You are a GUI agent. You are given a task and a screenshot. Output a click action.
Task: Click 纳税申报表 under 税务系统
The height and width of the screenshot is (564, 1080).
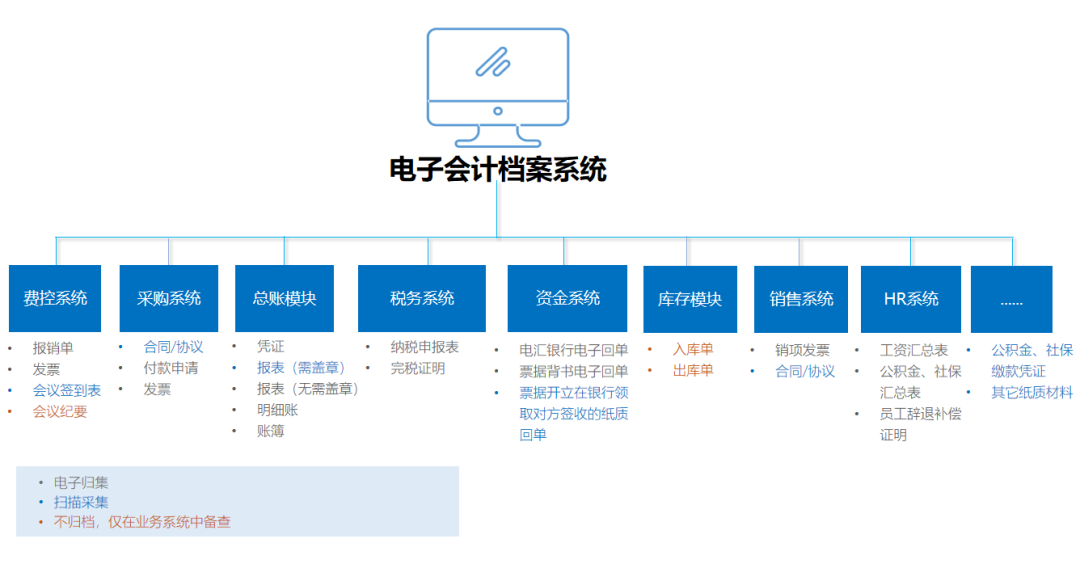tap(425, 347)
